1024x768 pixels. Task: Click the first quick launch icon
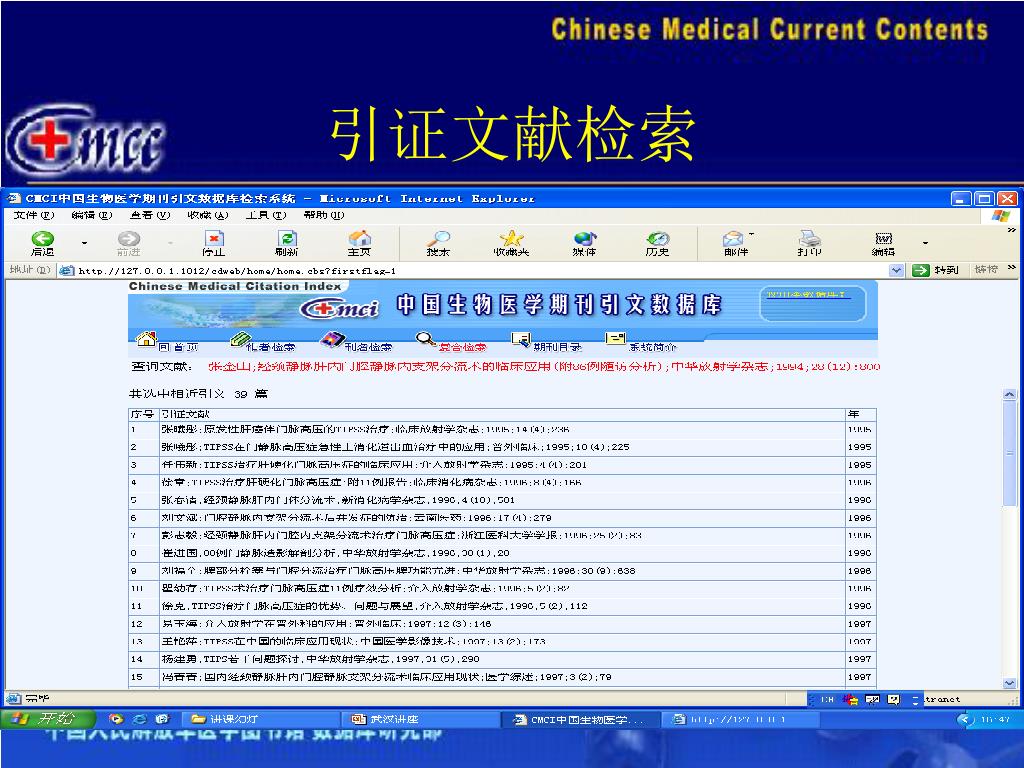(x=116, y=719)
